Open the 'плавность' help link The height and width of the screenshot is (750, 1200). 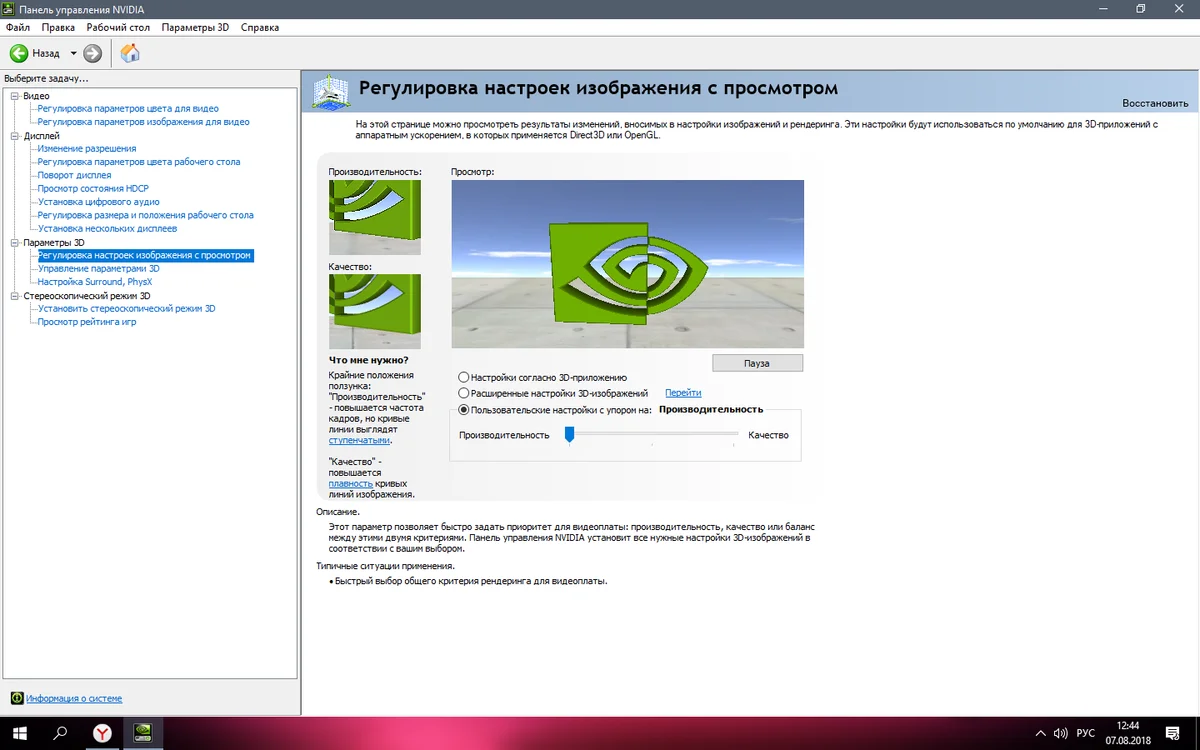(350, 483)
